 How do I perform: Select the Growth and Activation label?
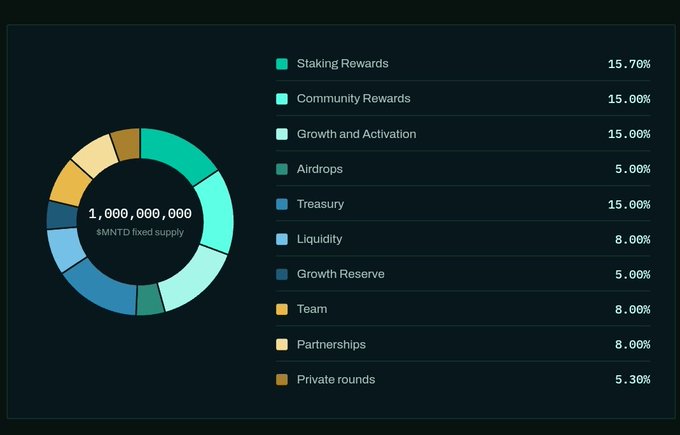[x=356, y=134]
